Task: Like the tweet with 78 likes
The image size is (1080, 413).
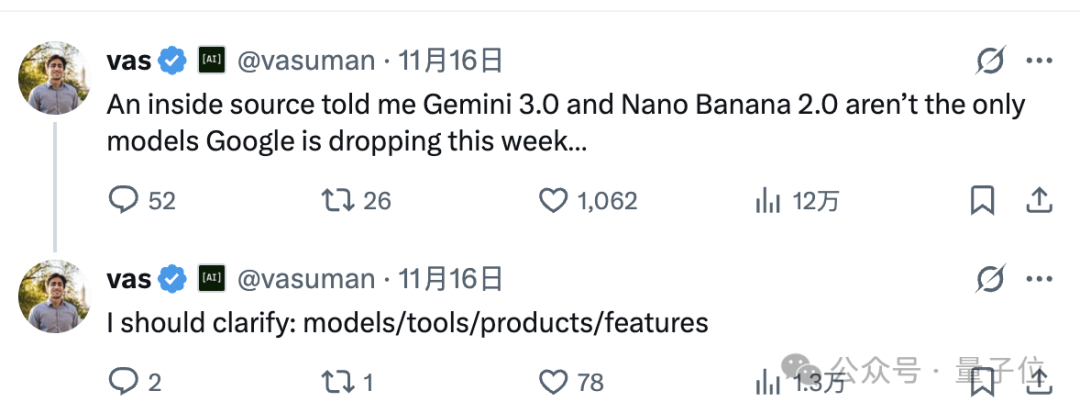Action: point(553,381)
